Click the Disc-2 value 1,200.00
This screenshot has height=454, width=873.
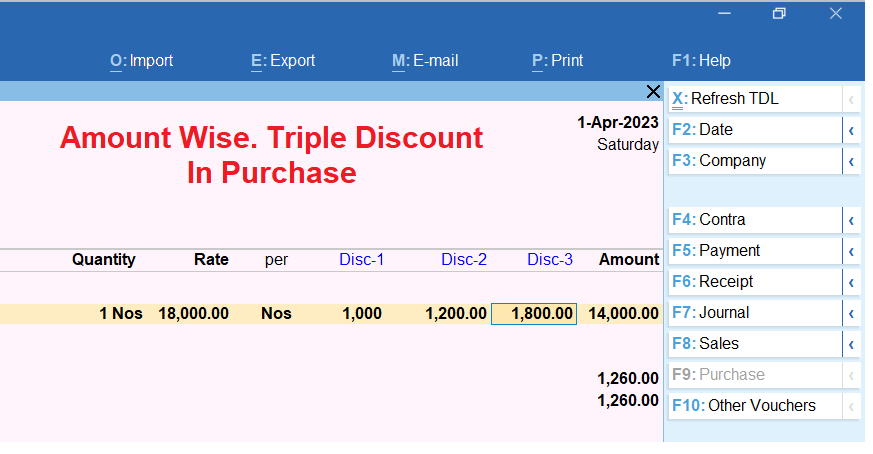[456, 314]
